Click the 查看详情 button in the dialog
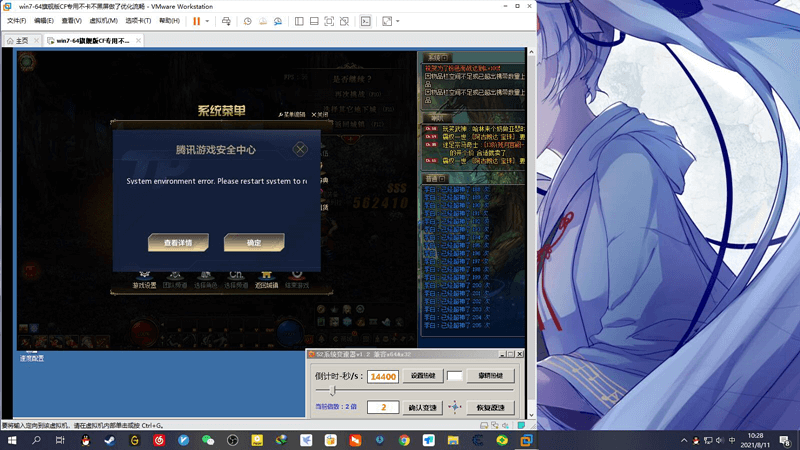This screenshot has height=450, width=800. (178, 242)
